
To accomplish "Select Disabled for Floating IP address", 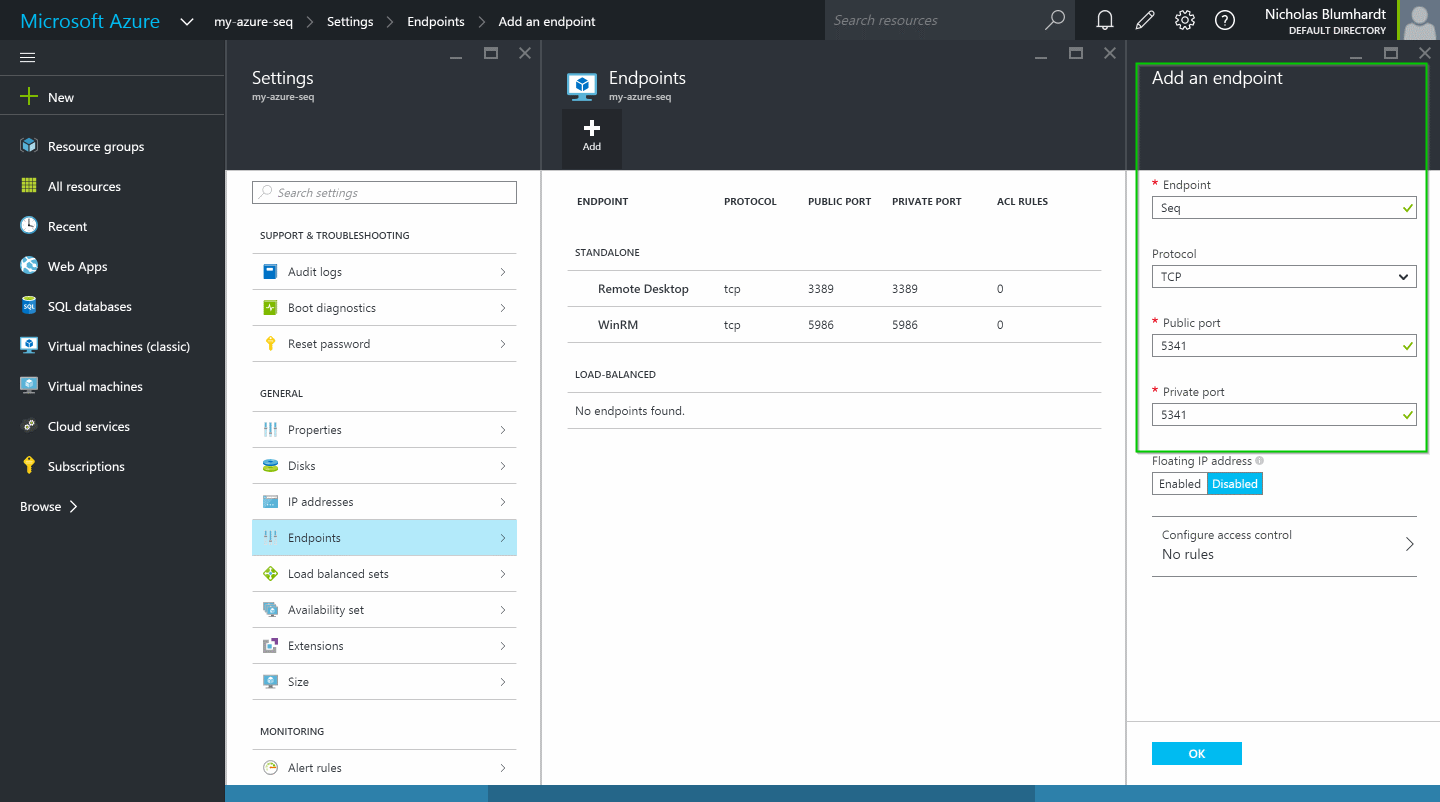I will click(1235, 484).
